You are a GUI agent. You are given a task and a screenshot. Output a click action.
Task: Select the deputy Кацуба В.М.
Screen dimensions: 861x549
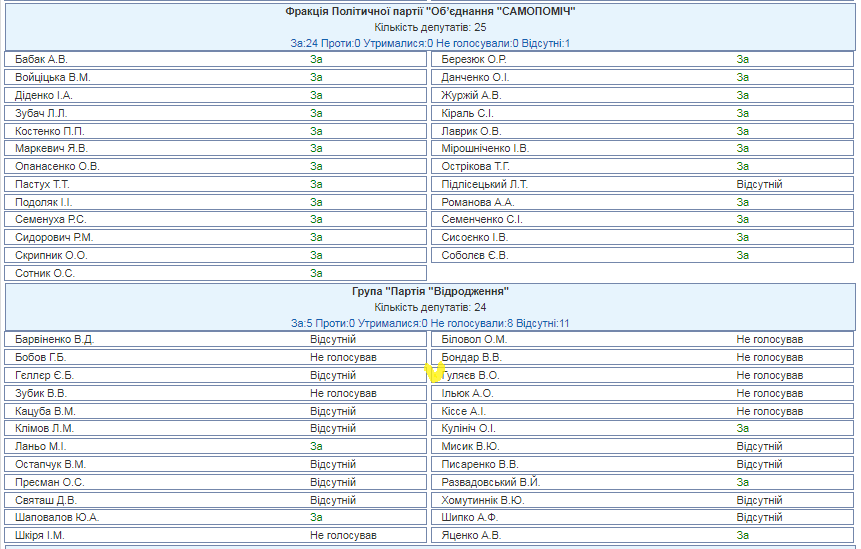point(45,411)
